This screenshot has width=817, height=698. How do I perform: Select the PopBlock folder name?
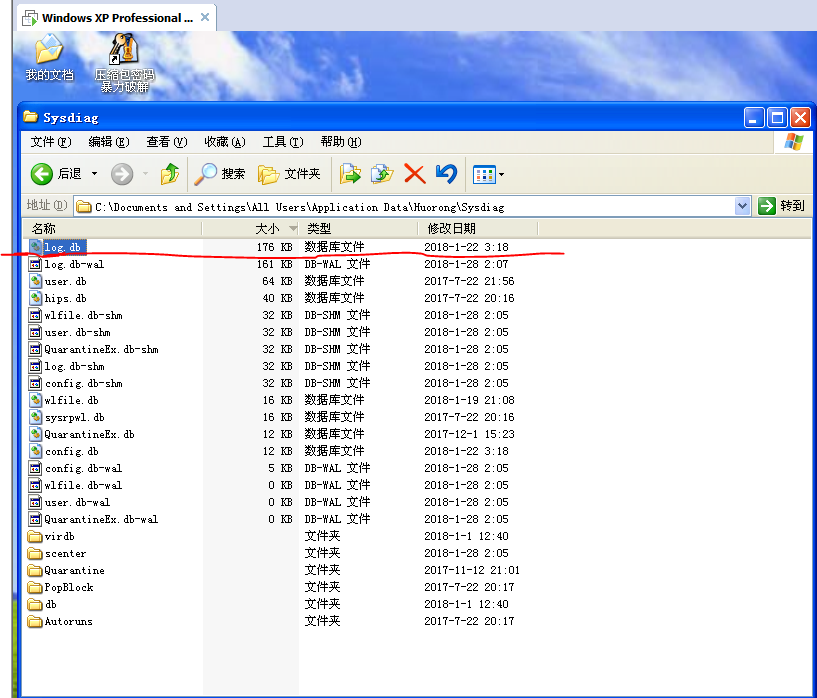pyautogui.click(x=69, y=588)
